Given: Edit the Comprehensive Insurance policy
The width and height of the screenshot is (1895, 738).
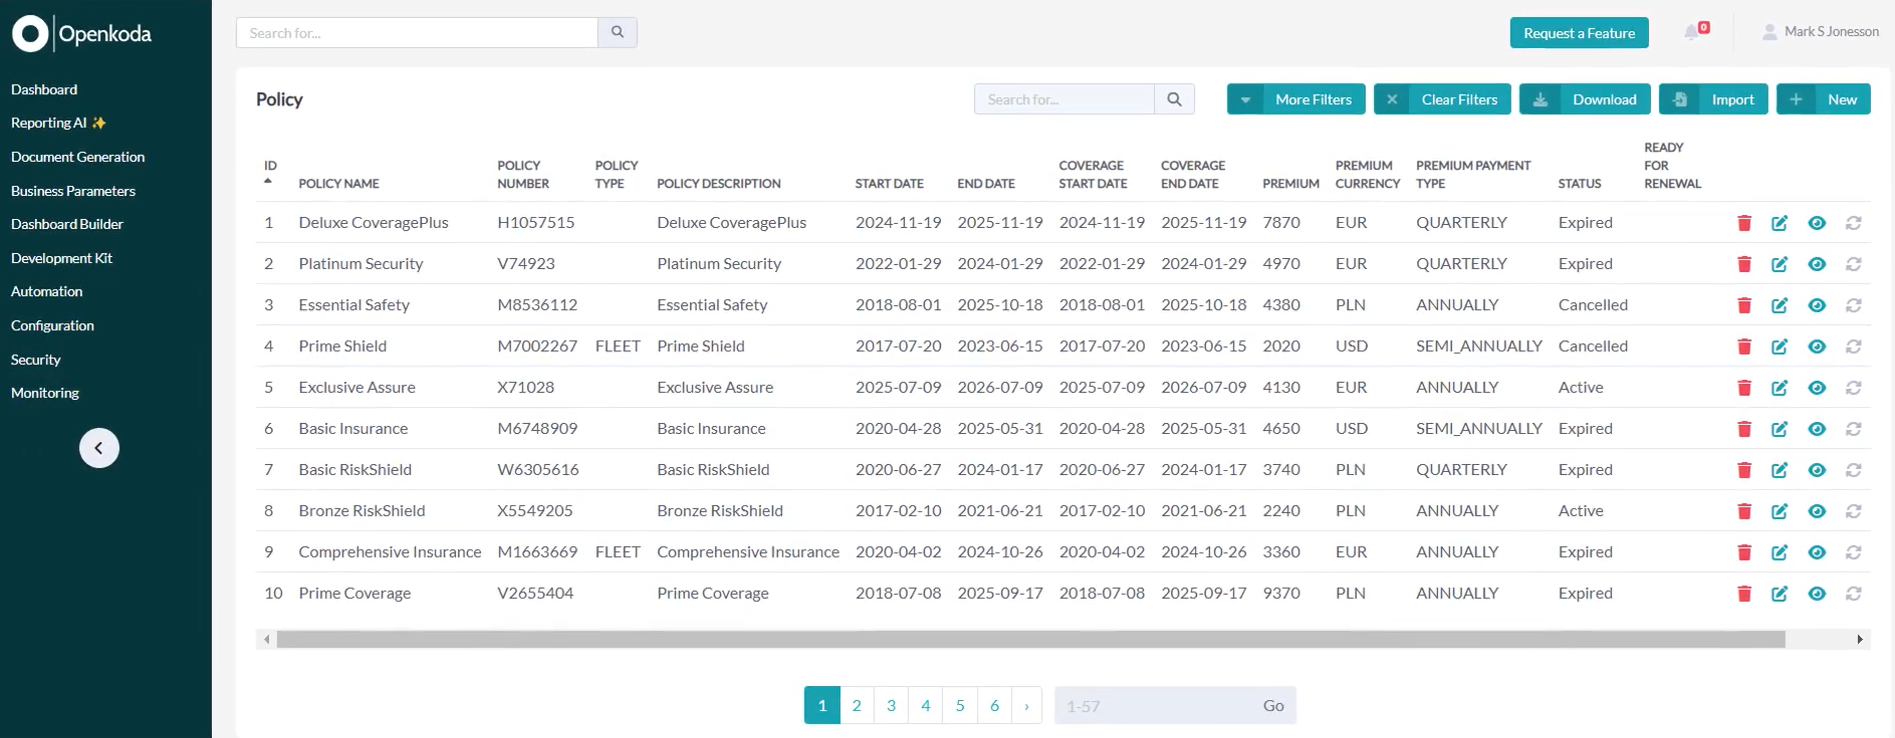Looking at the screenshot, I should pyautogui.click(x=1779, y=552).
